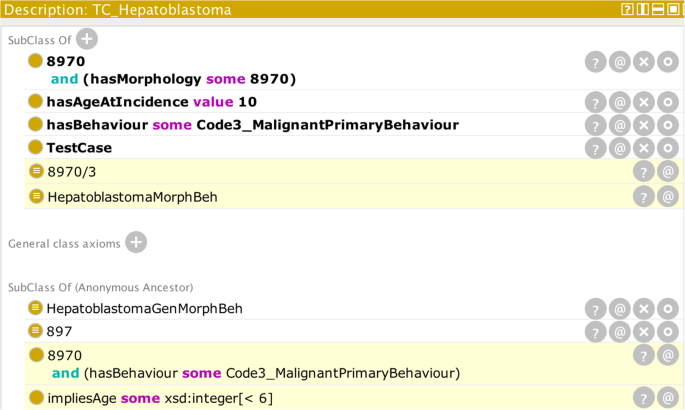Image resolution: width=685 pixels, height=410 pixels.
Task: Add a new SubClass Of axiom
Action: (x=87, y=40)
